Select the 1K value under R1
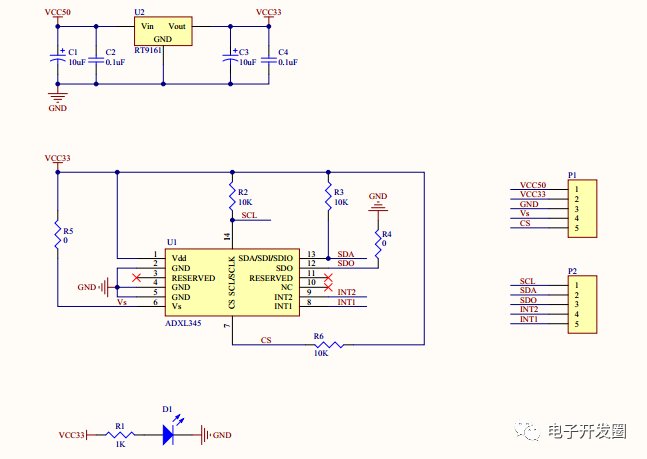 (120, 445)
